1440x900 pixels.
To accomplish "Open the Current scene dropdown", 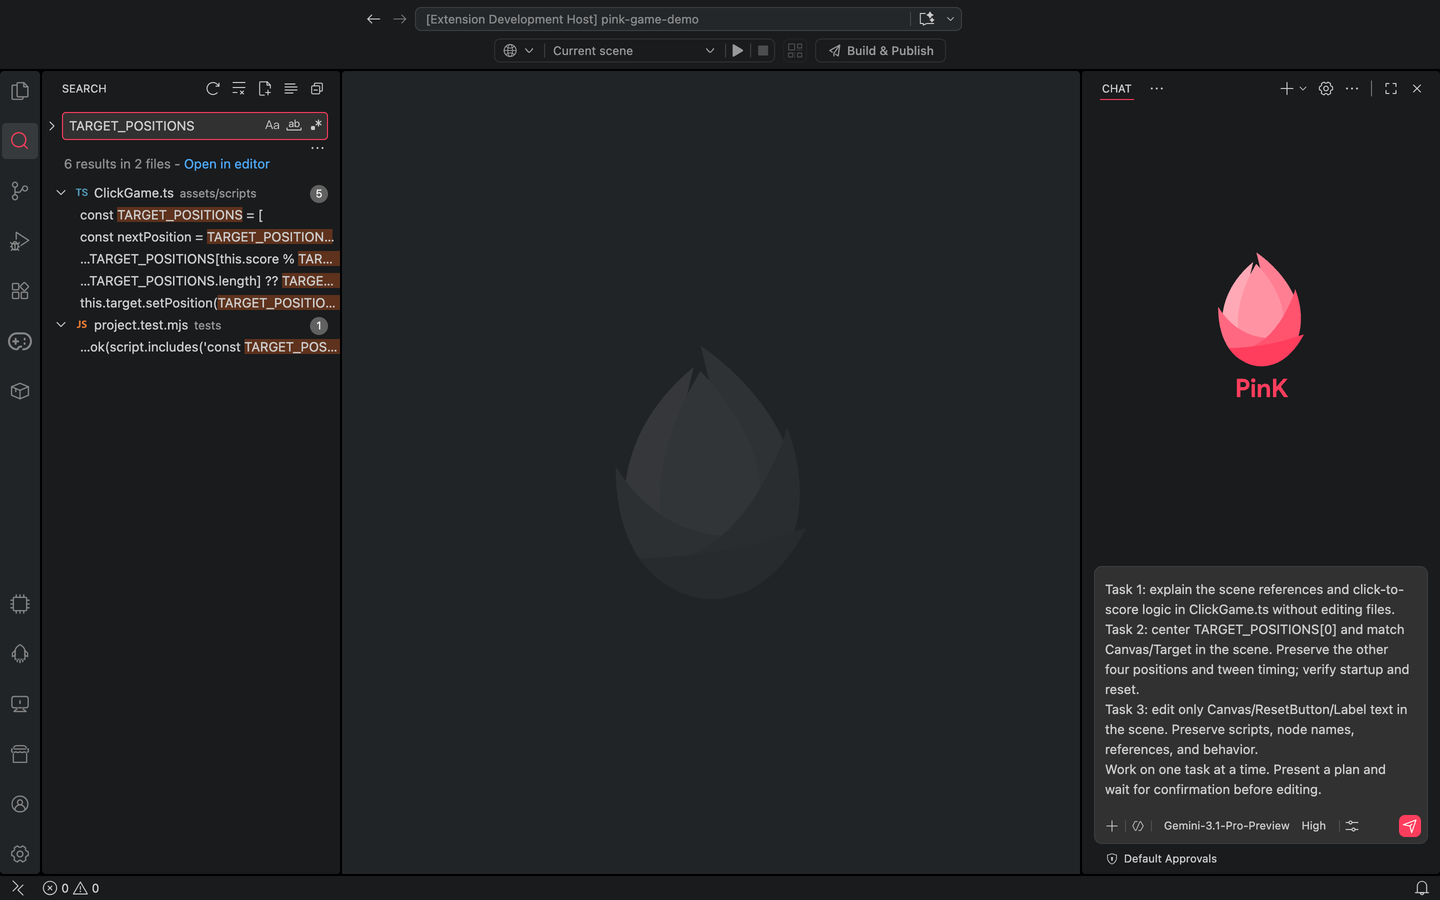I will pos(634,51).
